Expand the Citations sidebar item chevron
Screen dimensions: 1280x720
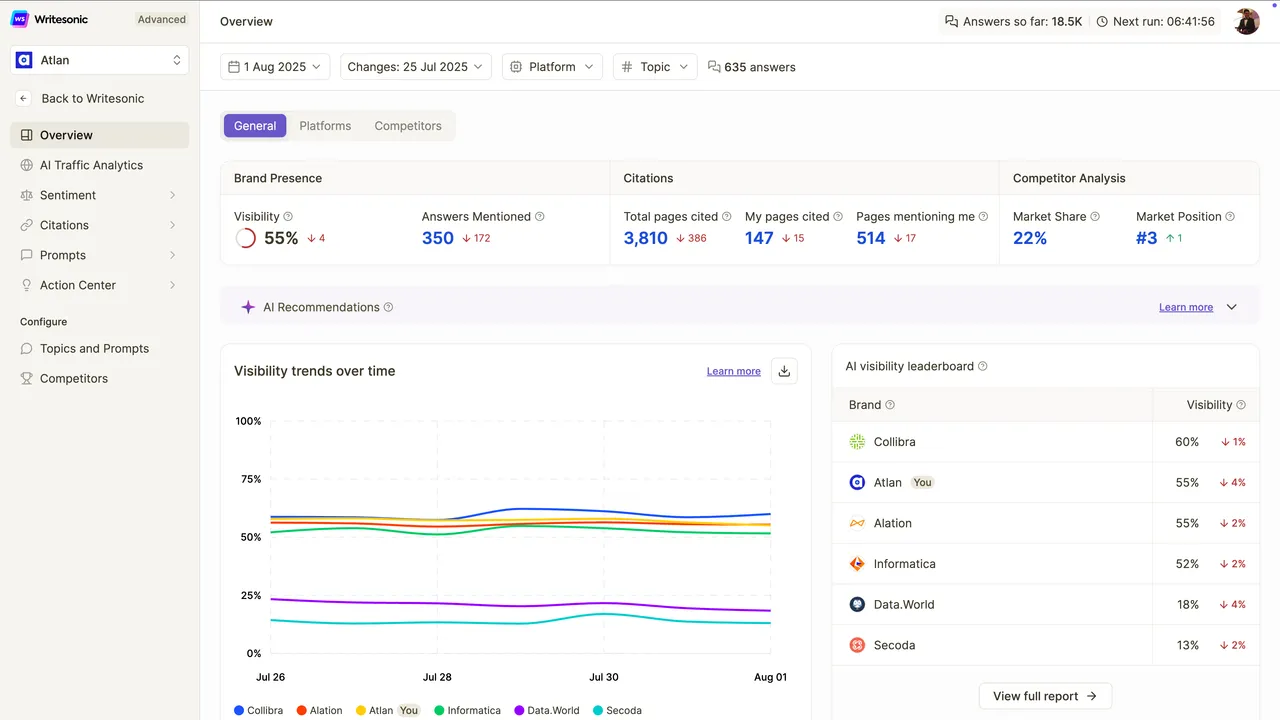point(172,225)
